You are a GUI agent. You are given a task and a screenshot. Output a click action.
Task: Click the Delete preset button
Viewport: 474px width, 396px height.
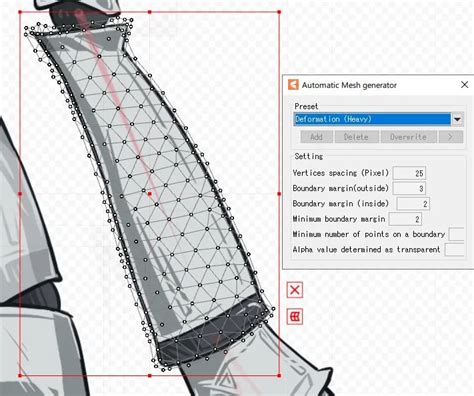(x=356, y=137)
